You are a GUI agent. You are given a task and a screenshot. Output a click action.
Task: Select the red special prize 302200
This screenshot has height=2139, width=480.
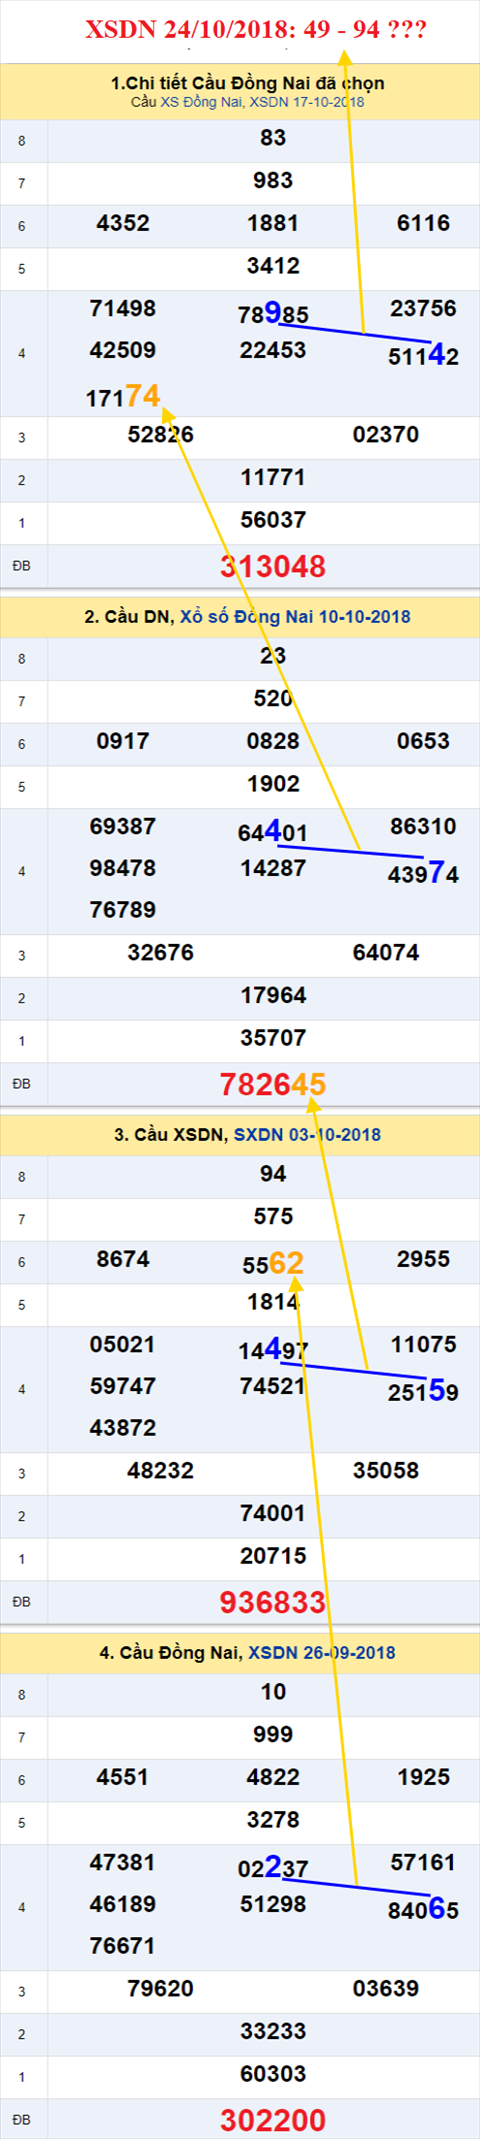click(273, 2121)
